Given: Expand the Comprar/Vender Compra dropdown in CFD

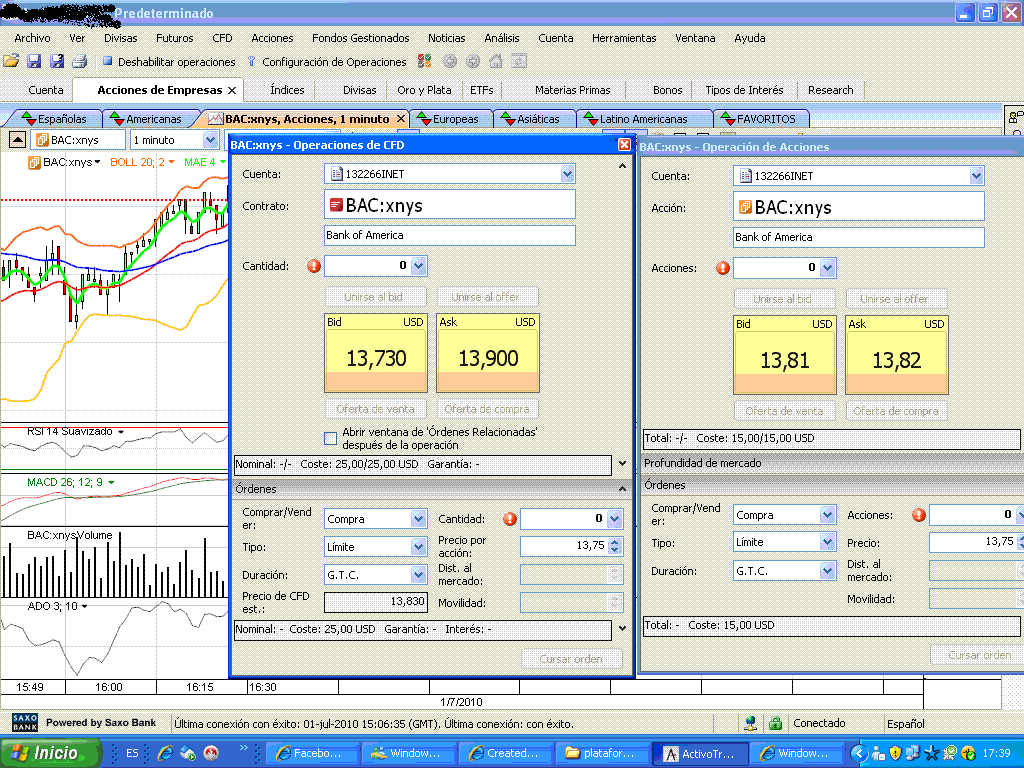Looking at the screenshot, I should coord(418,519).
